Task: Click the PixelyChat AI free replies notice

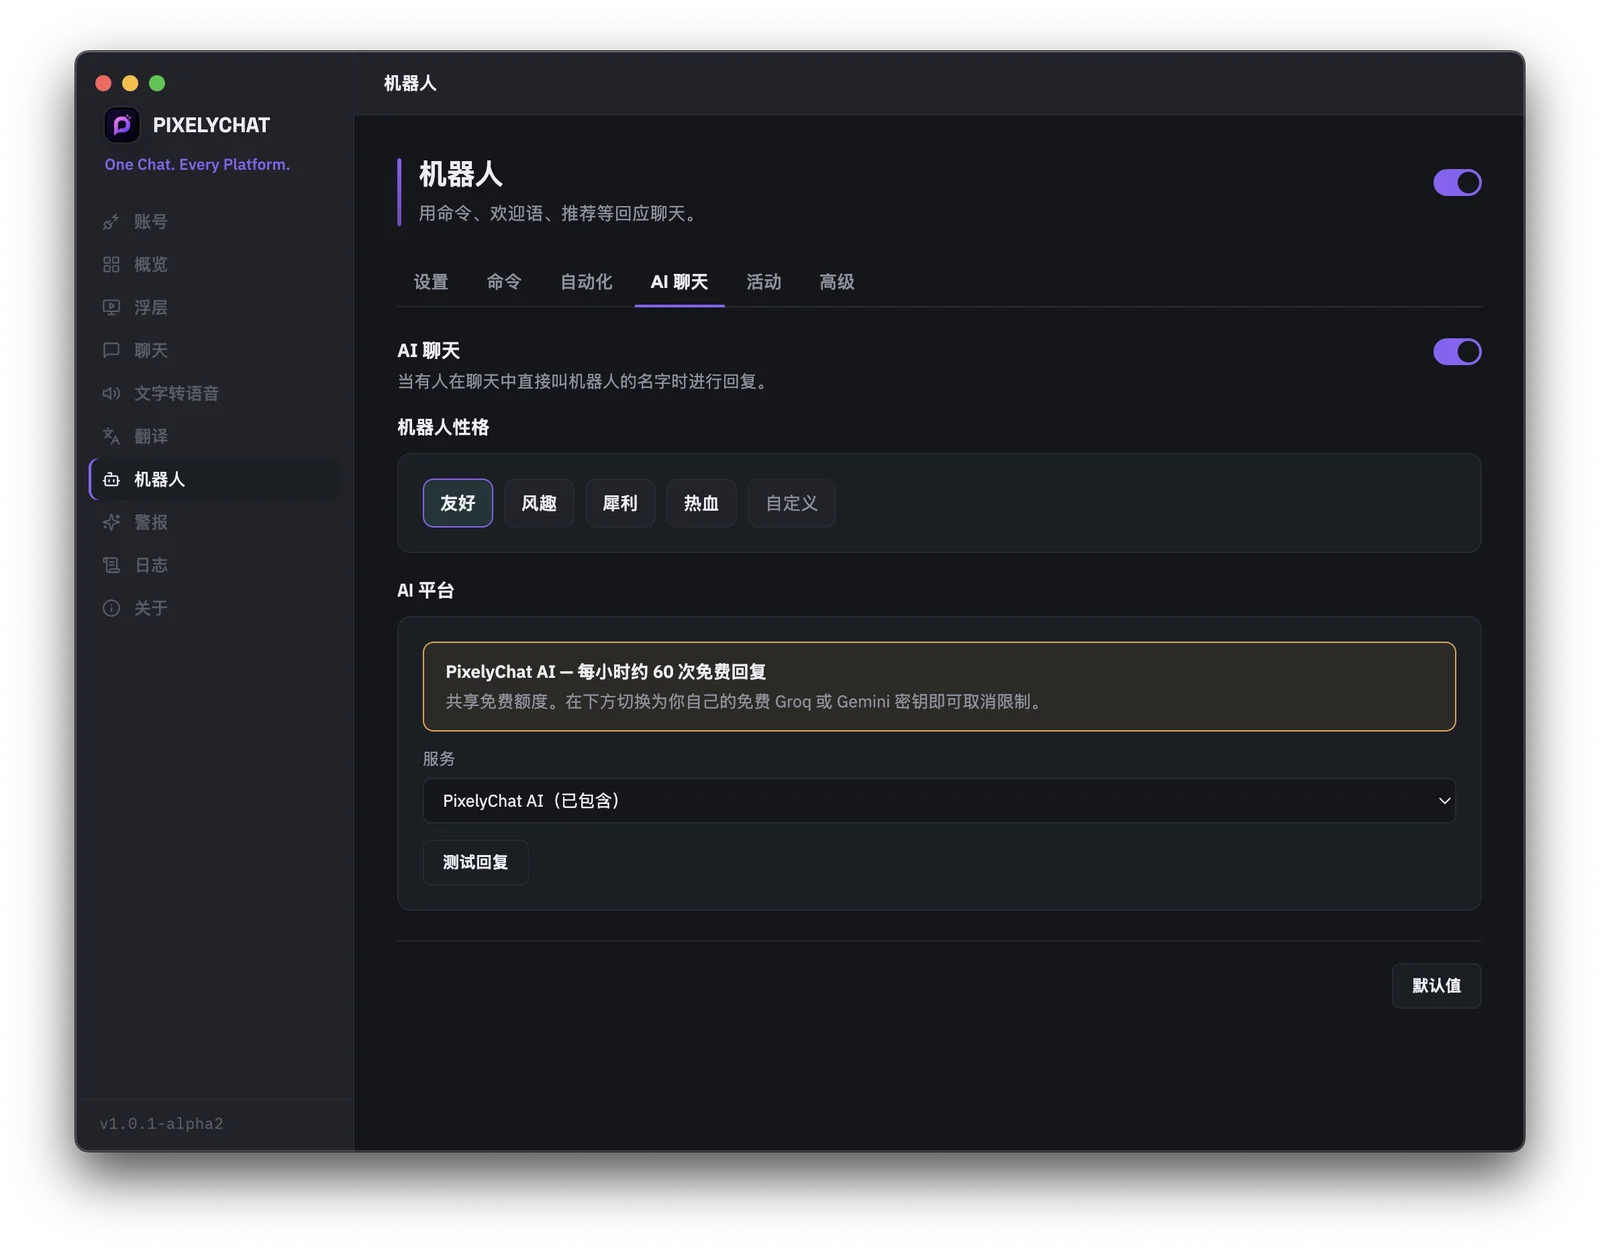Action: pyautogui.click(x=939, y=687)
